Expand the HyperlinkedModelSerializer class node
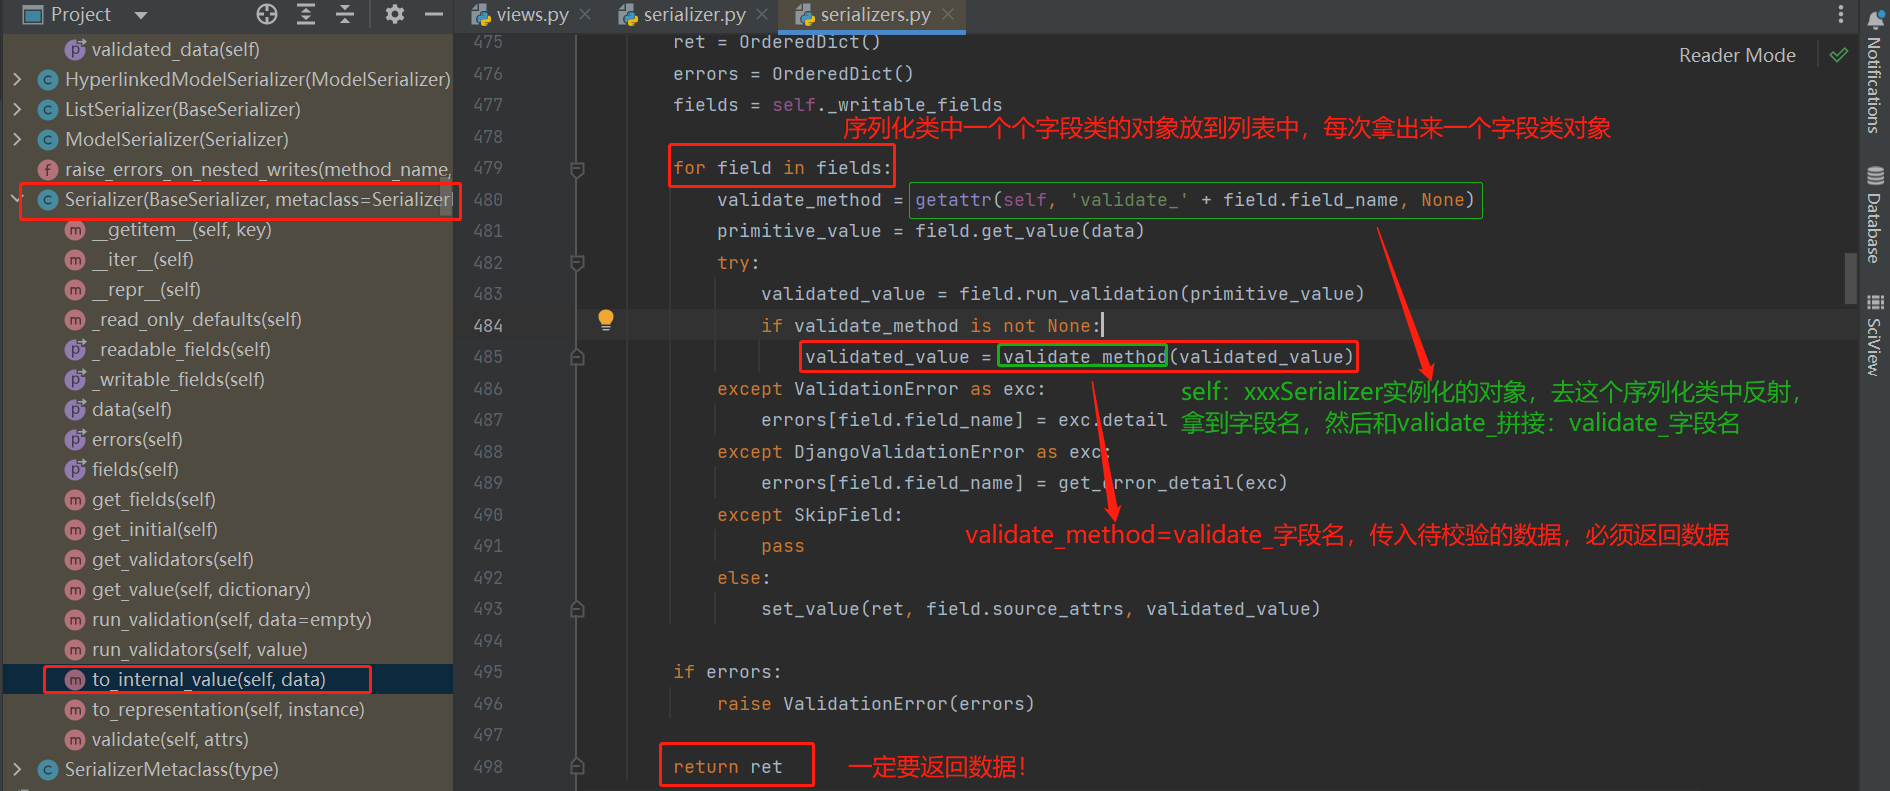Viewport: 1890px width, 791px height. tap(17, 79)
